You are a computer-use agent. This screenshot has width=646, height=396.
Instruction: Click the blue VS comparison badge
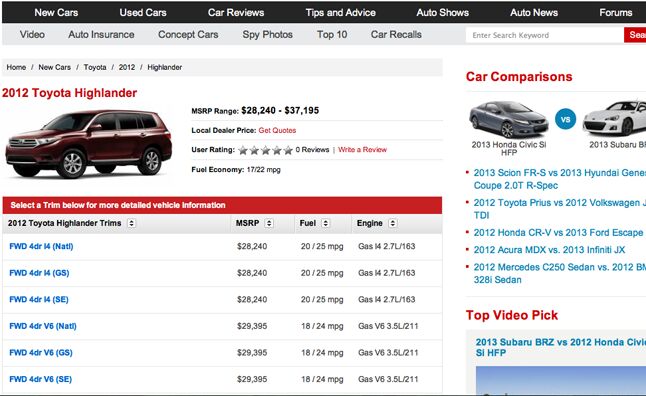tap(565, 120)
